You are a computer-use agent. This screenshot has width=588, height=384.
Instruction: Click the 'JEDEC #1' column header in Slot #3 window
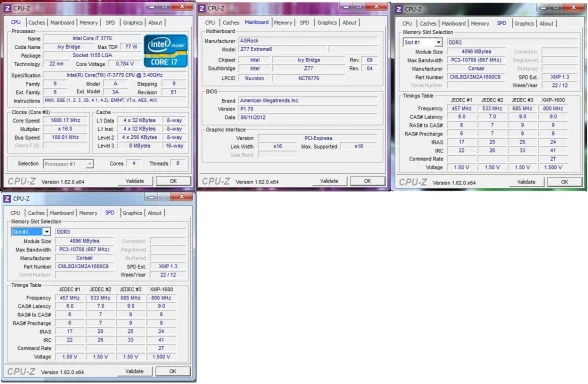click(x=70, y=290)
